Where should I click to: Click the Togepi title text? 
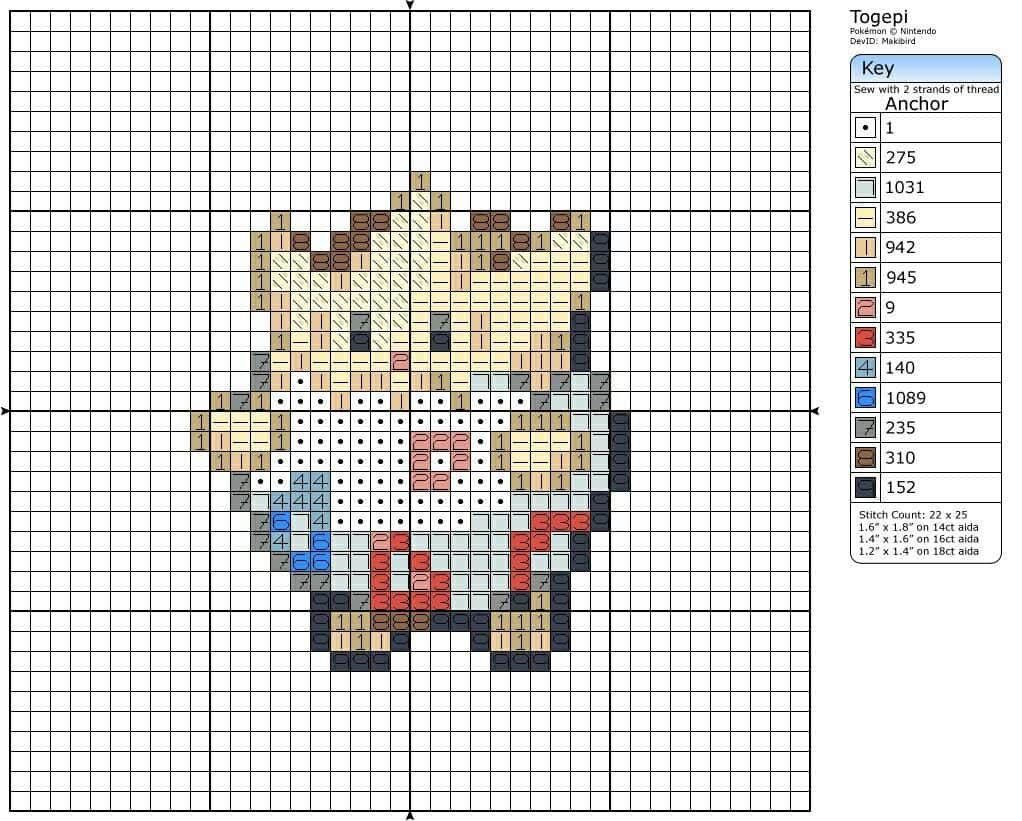[879, 18]
